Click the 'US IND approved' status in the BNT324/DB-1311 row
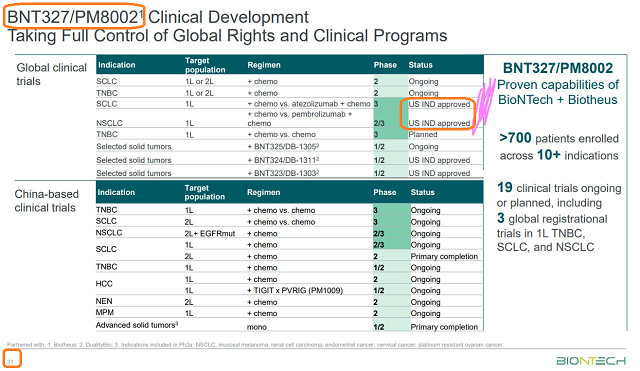 point(439,160)
